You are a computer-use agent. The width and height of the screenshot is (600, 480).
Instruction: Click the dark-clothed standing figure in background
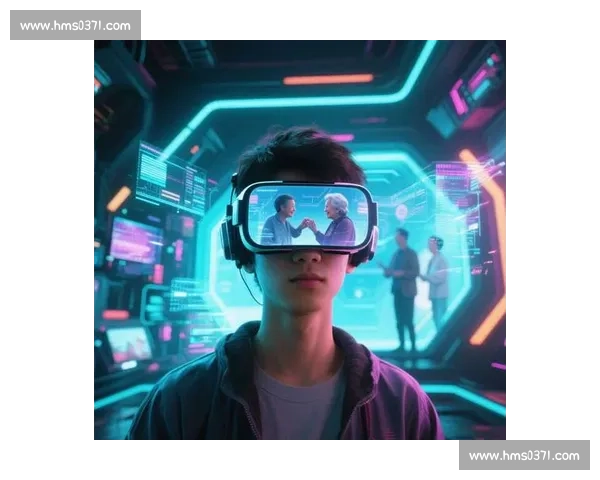403,285
